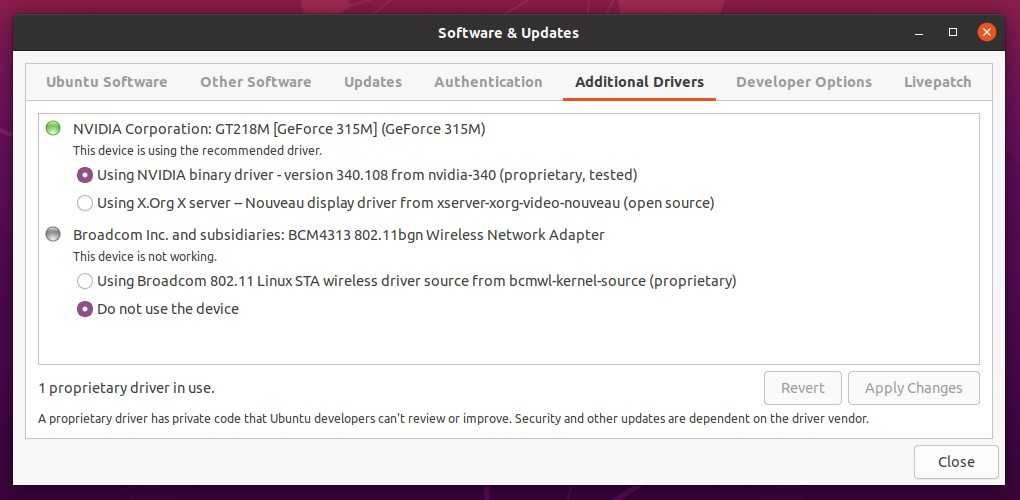Viewport: 1020px width, 500px height.
Task: Choose Broadcom 802.11 Linux STA wireless driver
Action: click(85, 281)
